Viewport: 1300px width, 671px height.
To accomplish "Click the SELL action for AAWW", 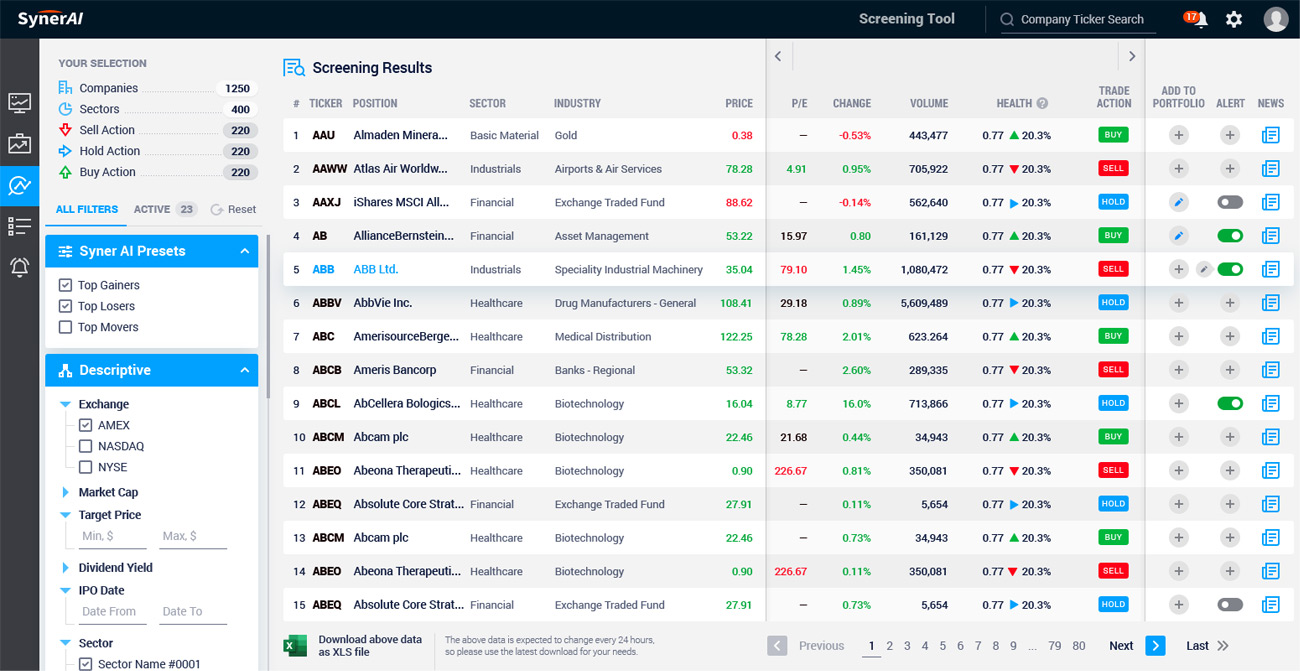I will point(1113,168).
